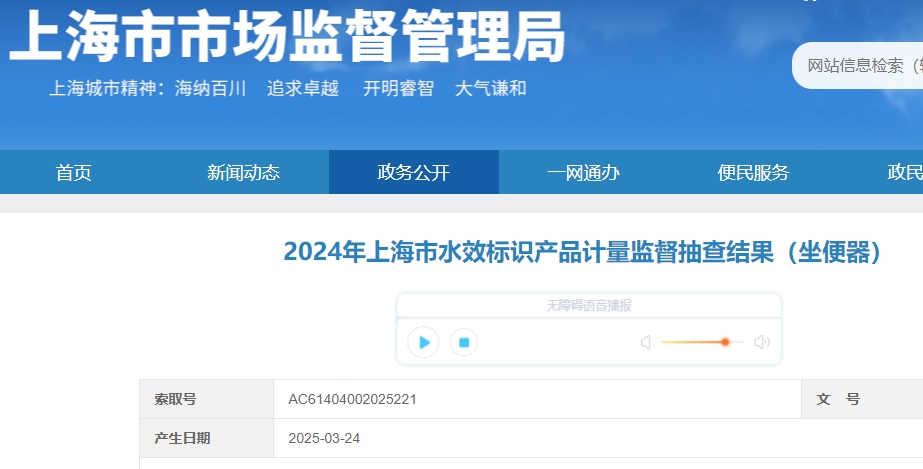Click the high-volume speaker icon

(x=762, y=343)
